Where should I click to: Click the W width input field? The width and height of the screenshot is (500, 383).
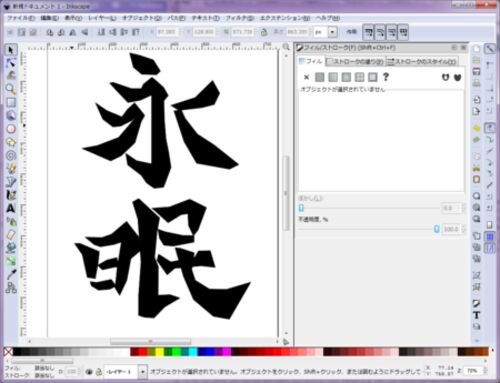click(x=242, y=32)
